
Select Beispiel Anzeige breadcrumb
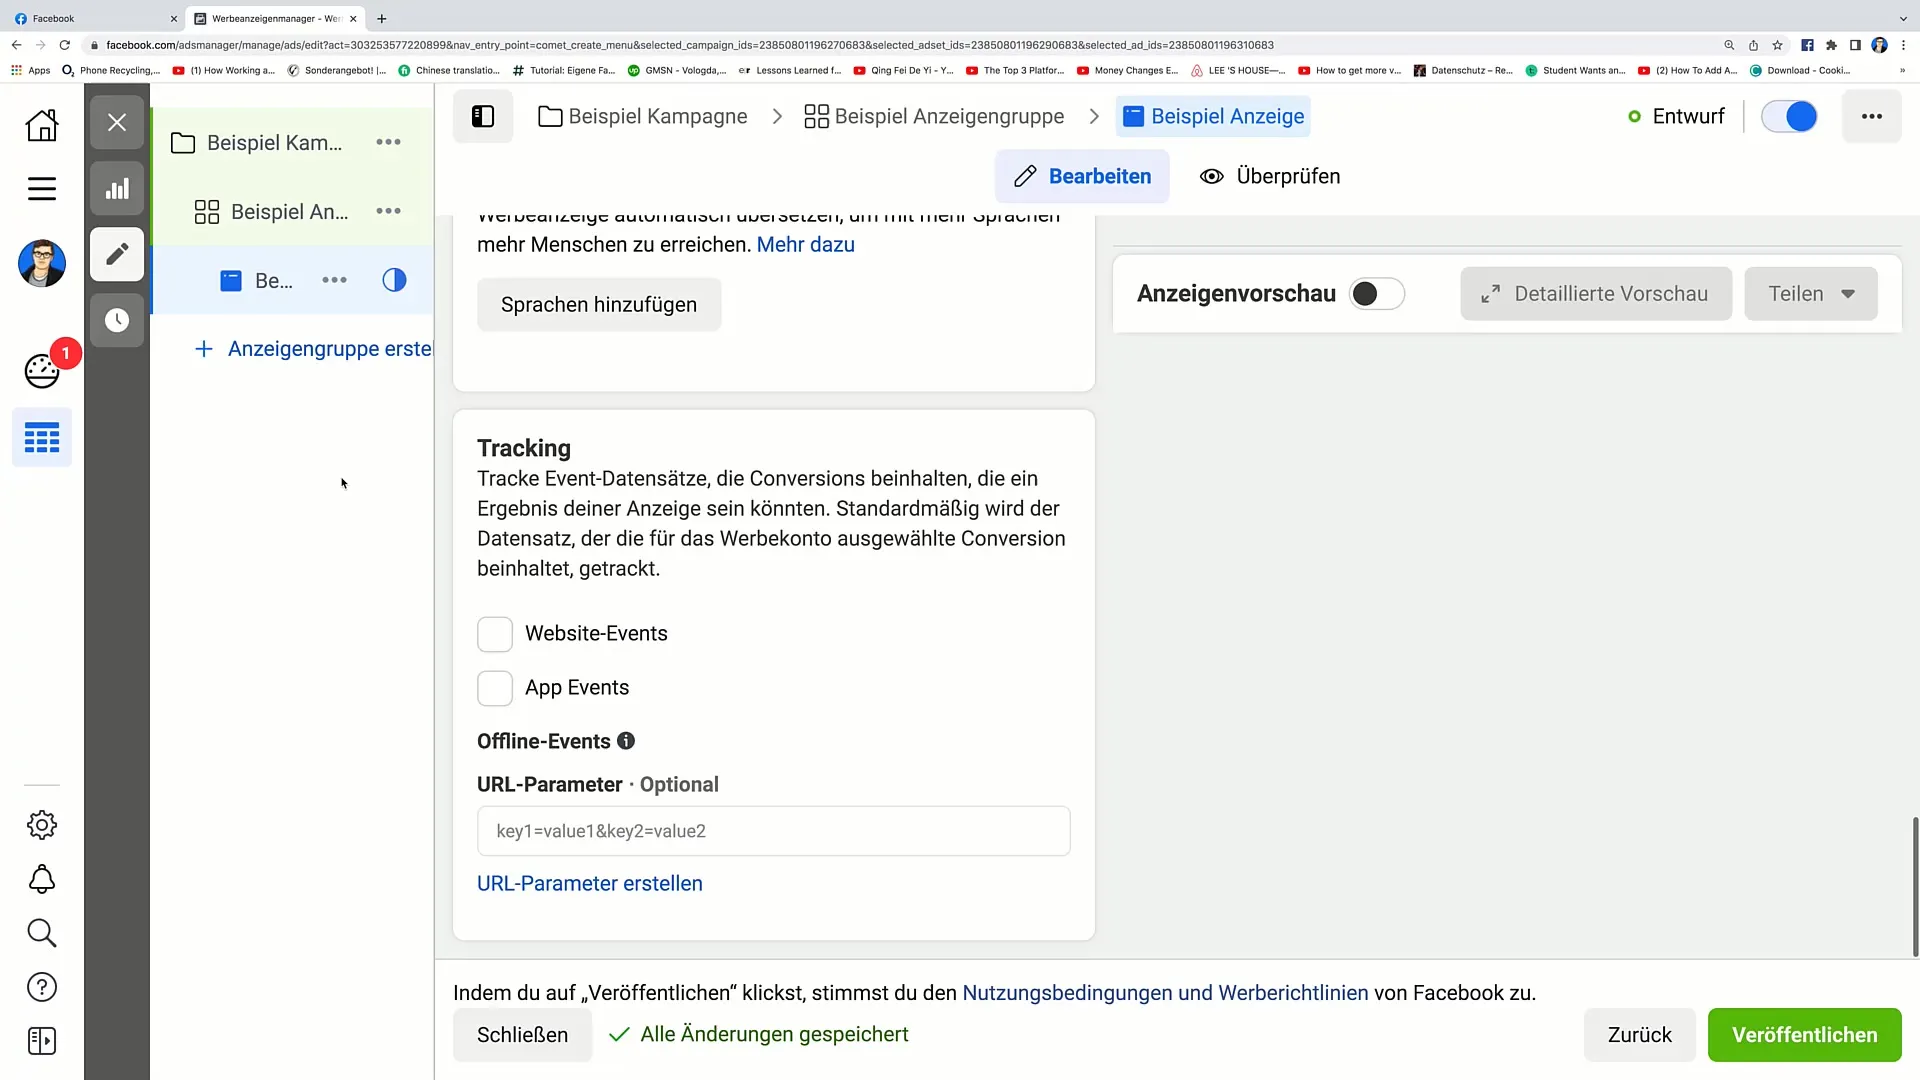(x=1213, y=116)
